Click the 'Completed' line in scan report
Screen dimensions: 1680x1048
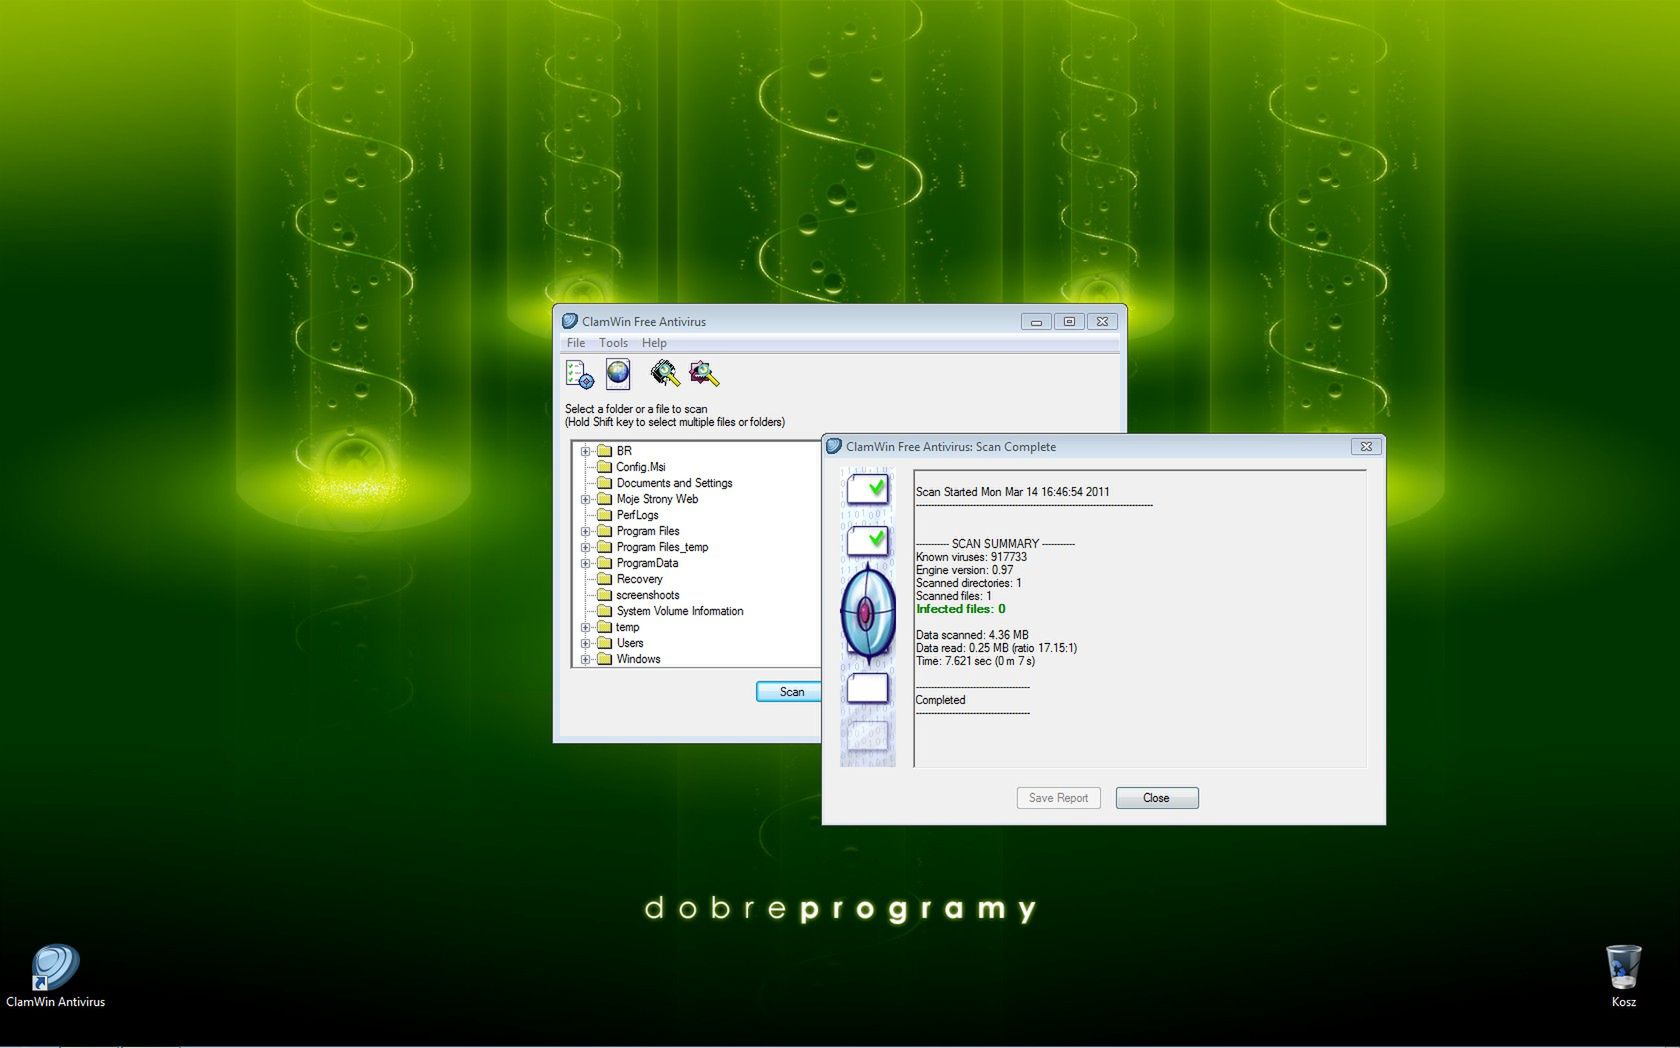[941, 700]
